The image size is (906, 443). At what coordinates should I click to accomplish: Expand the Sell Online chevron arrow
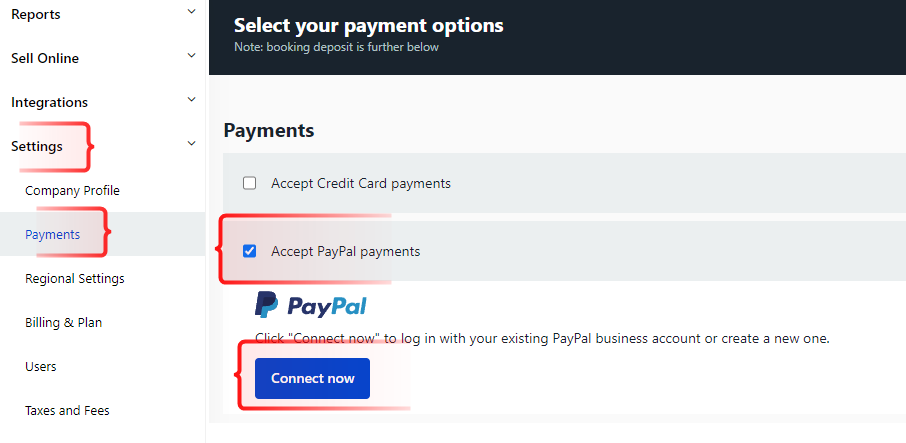192,56
